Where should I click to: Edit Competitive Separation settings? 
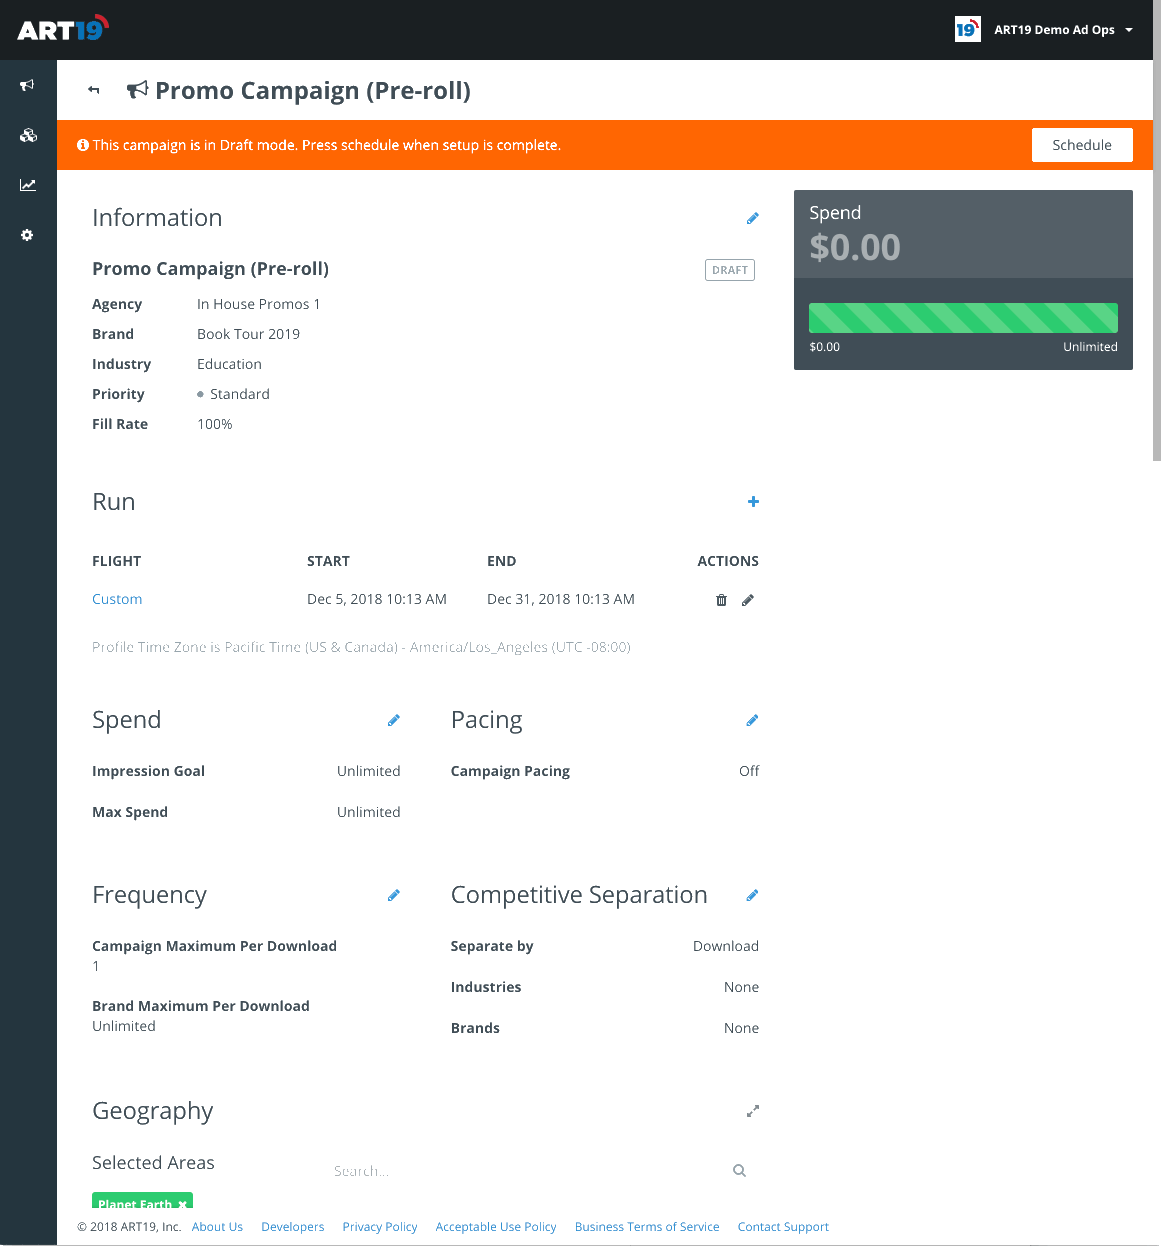click(x=752, y=895)
